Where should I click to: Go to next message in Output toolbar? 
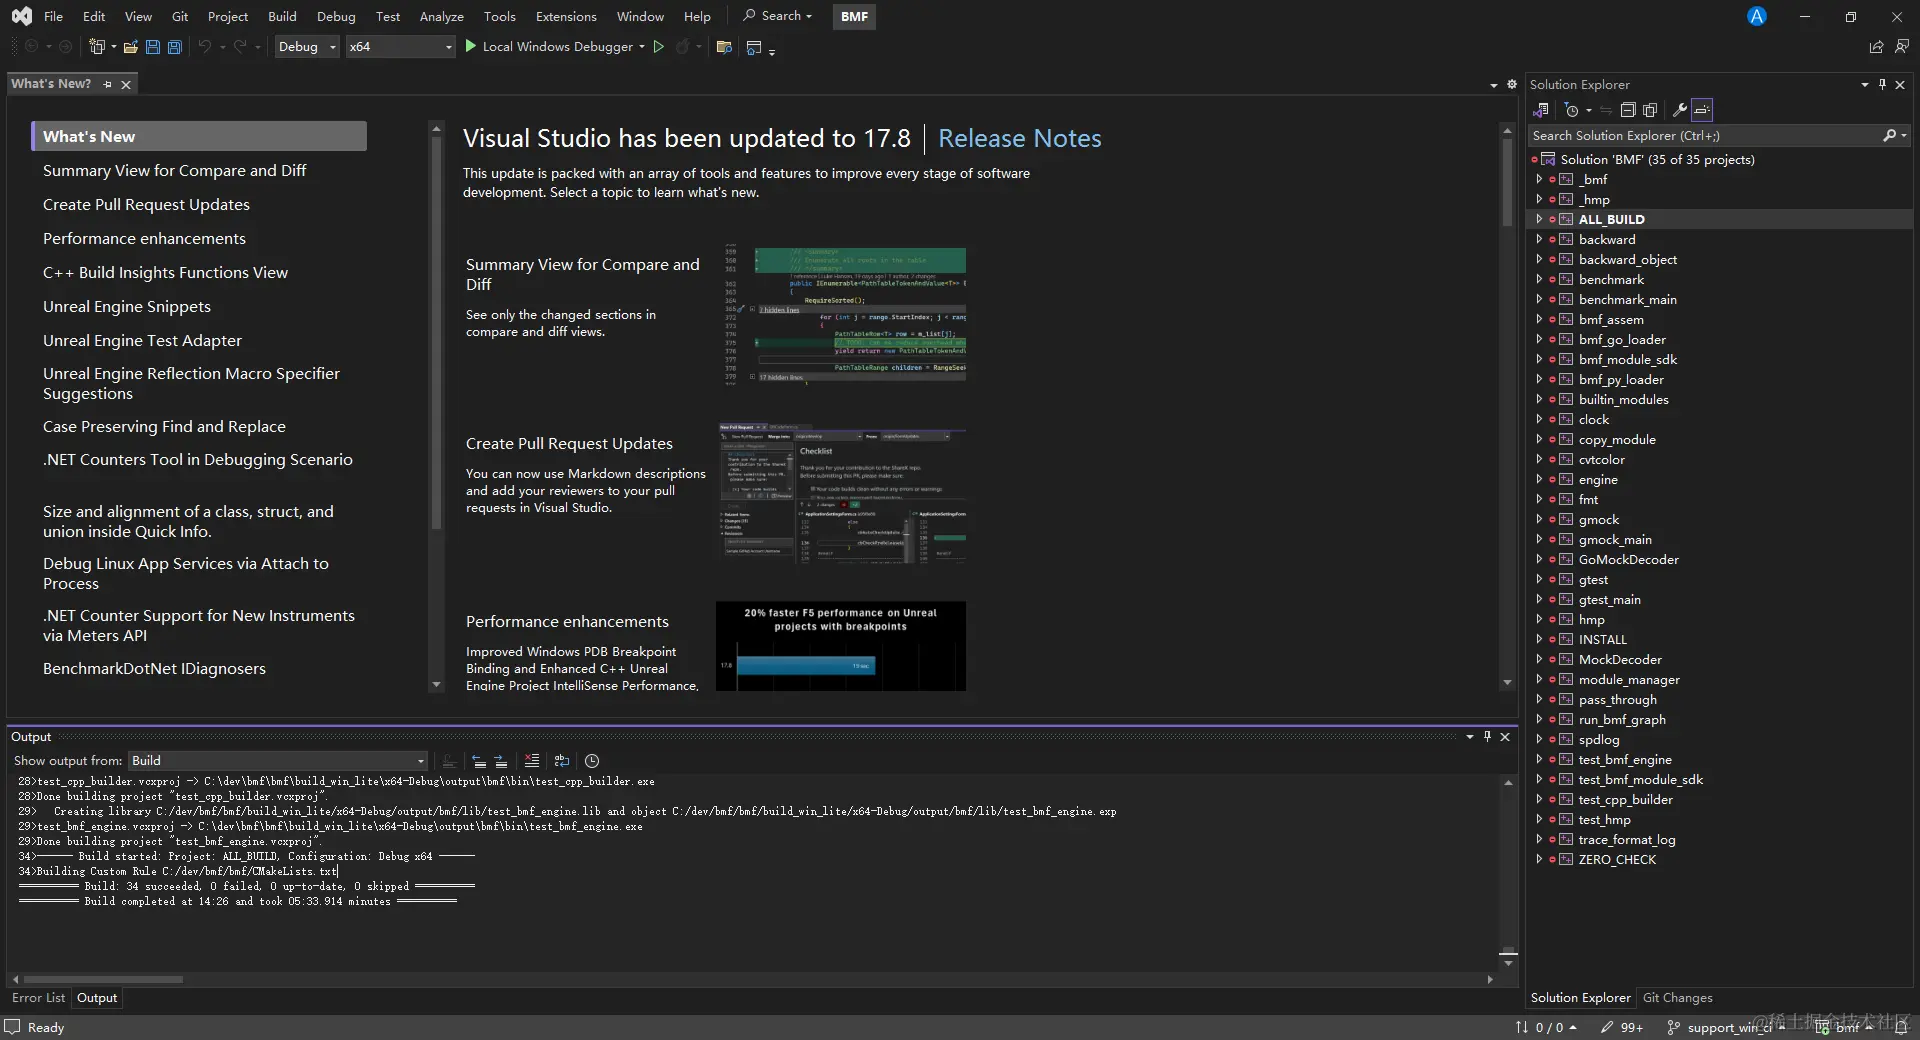click(x=500, y=761)
